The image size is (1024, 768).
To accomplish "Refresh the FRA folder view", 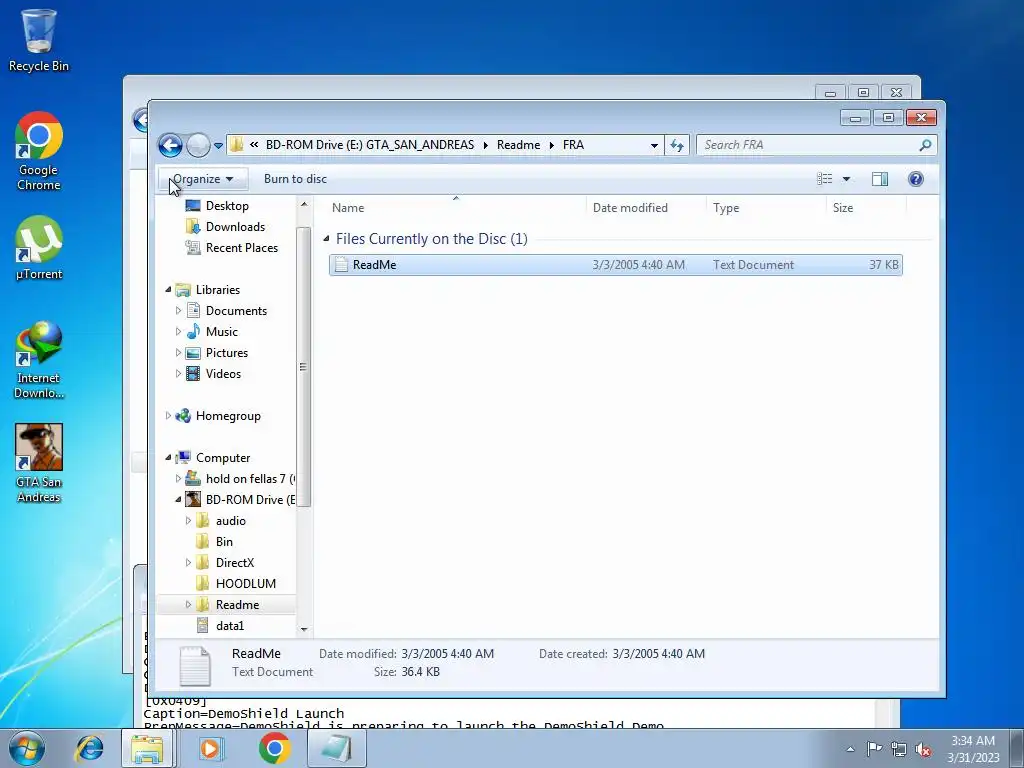I will coord(677,146).
